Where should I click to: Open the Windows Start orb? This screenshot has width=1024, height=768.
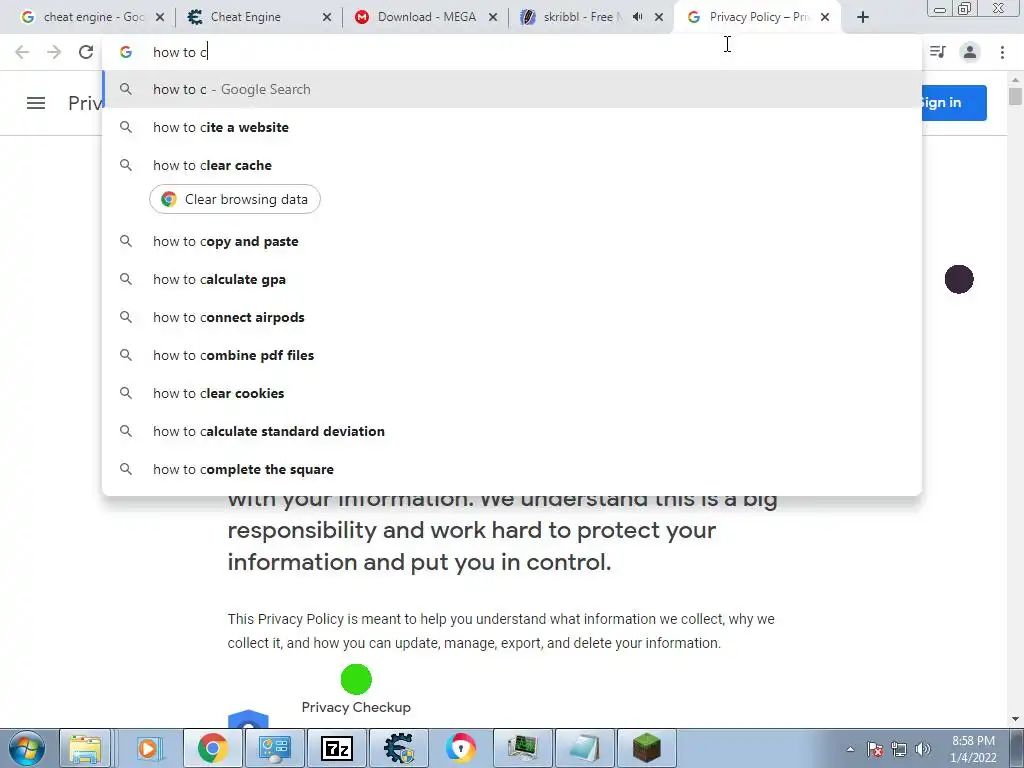click(27, 748)
